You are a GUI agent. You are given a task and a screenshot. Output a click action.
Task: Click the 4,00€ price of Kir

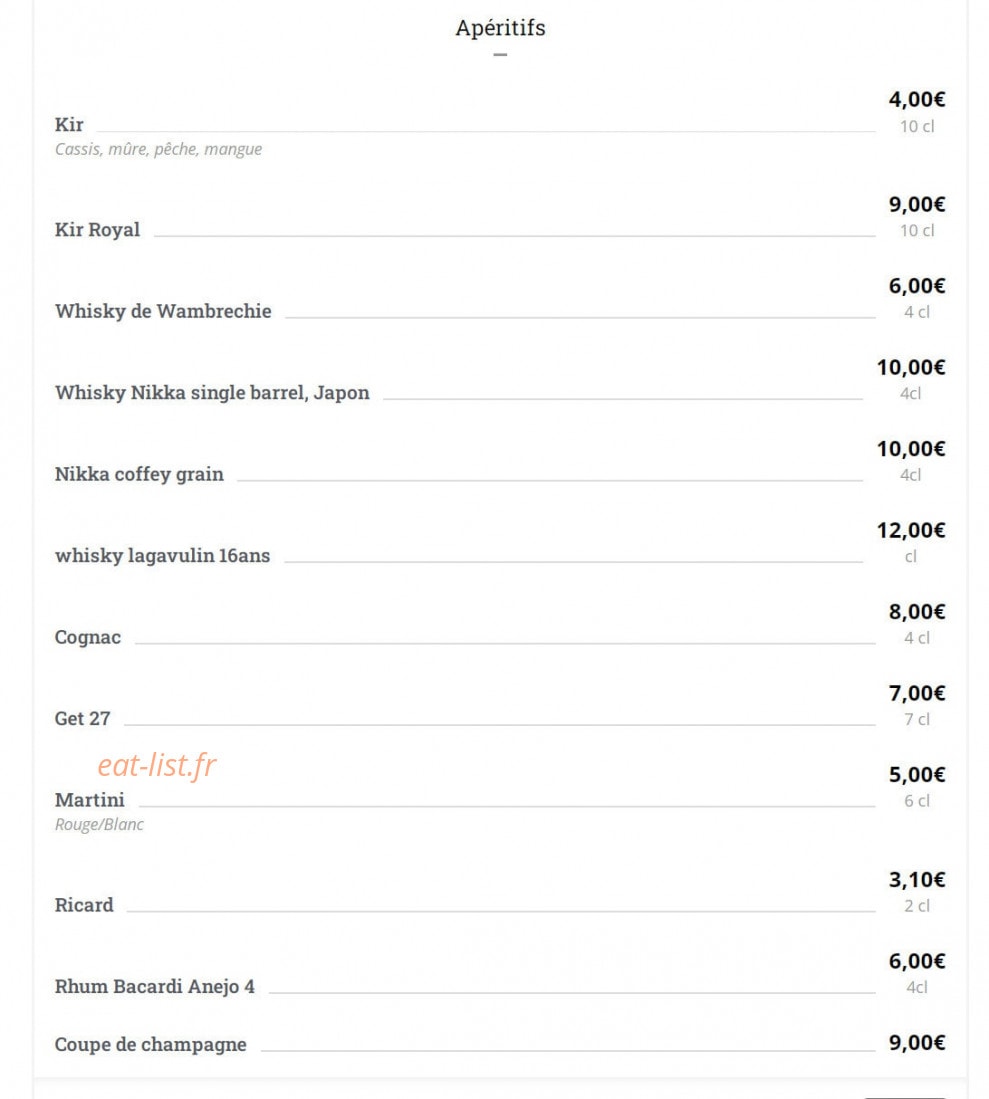coord(917,100)
